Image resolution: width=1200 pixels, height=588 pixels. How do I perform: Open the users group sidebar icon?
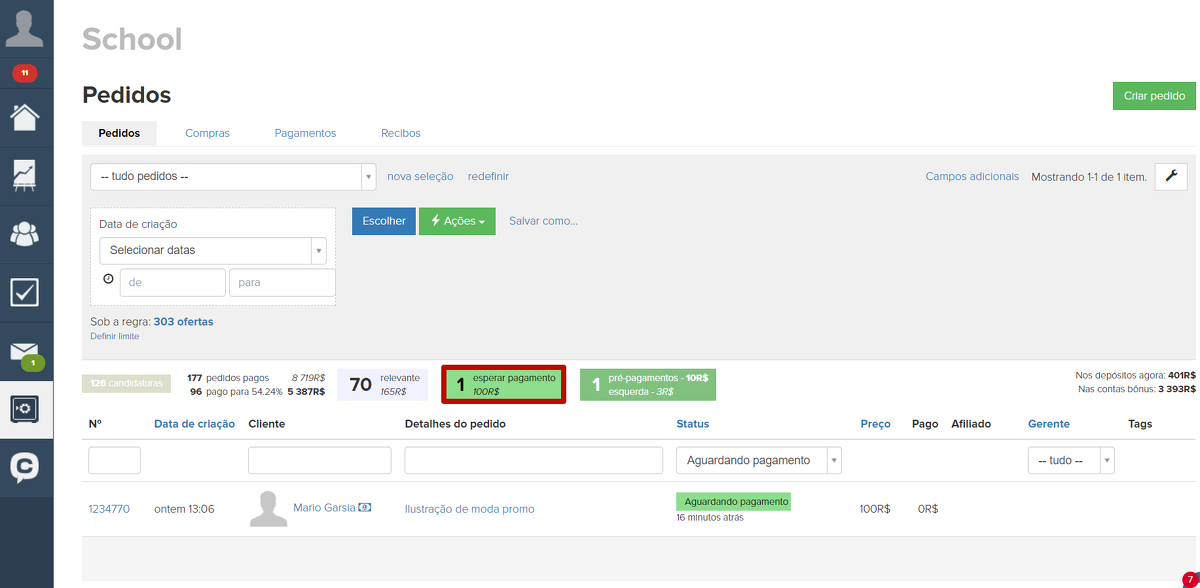[25, 234]
